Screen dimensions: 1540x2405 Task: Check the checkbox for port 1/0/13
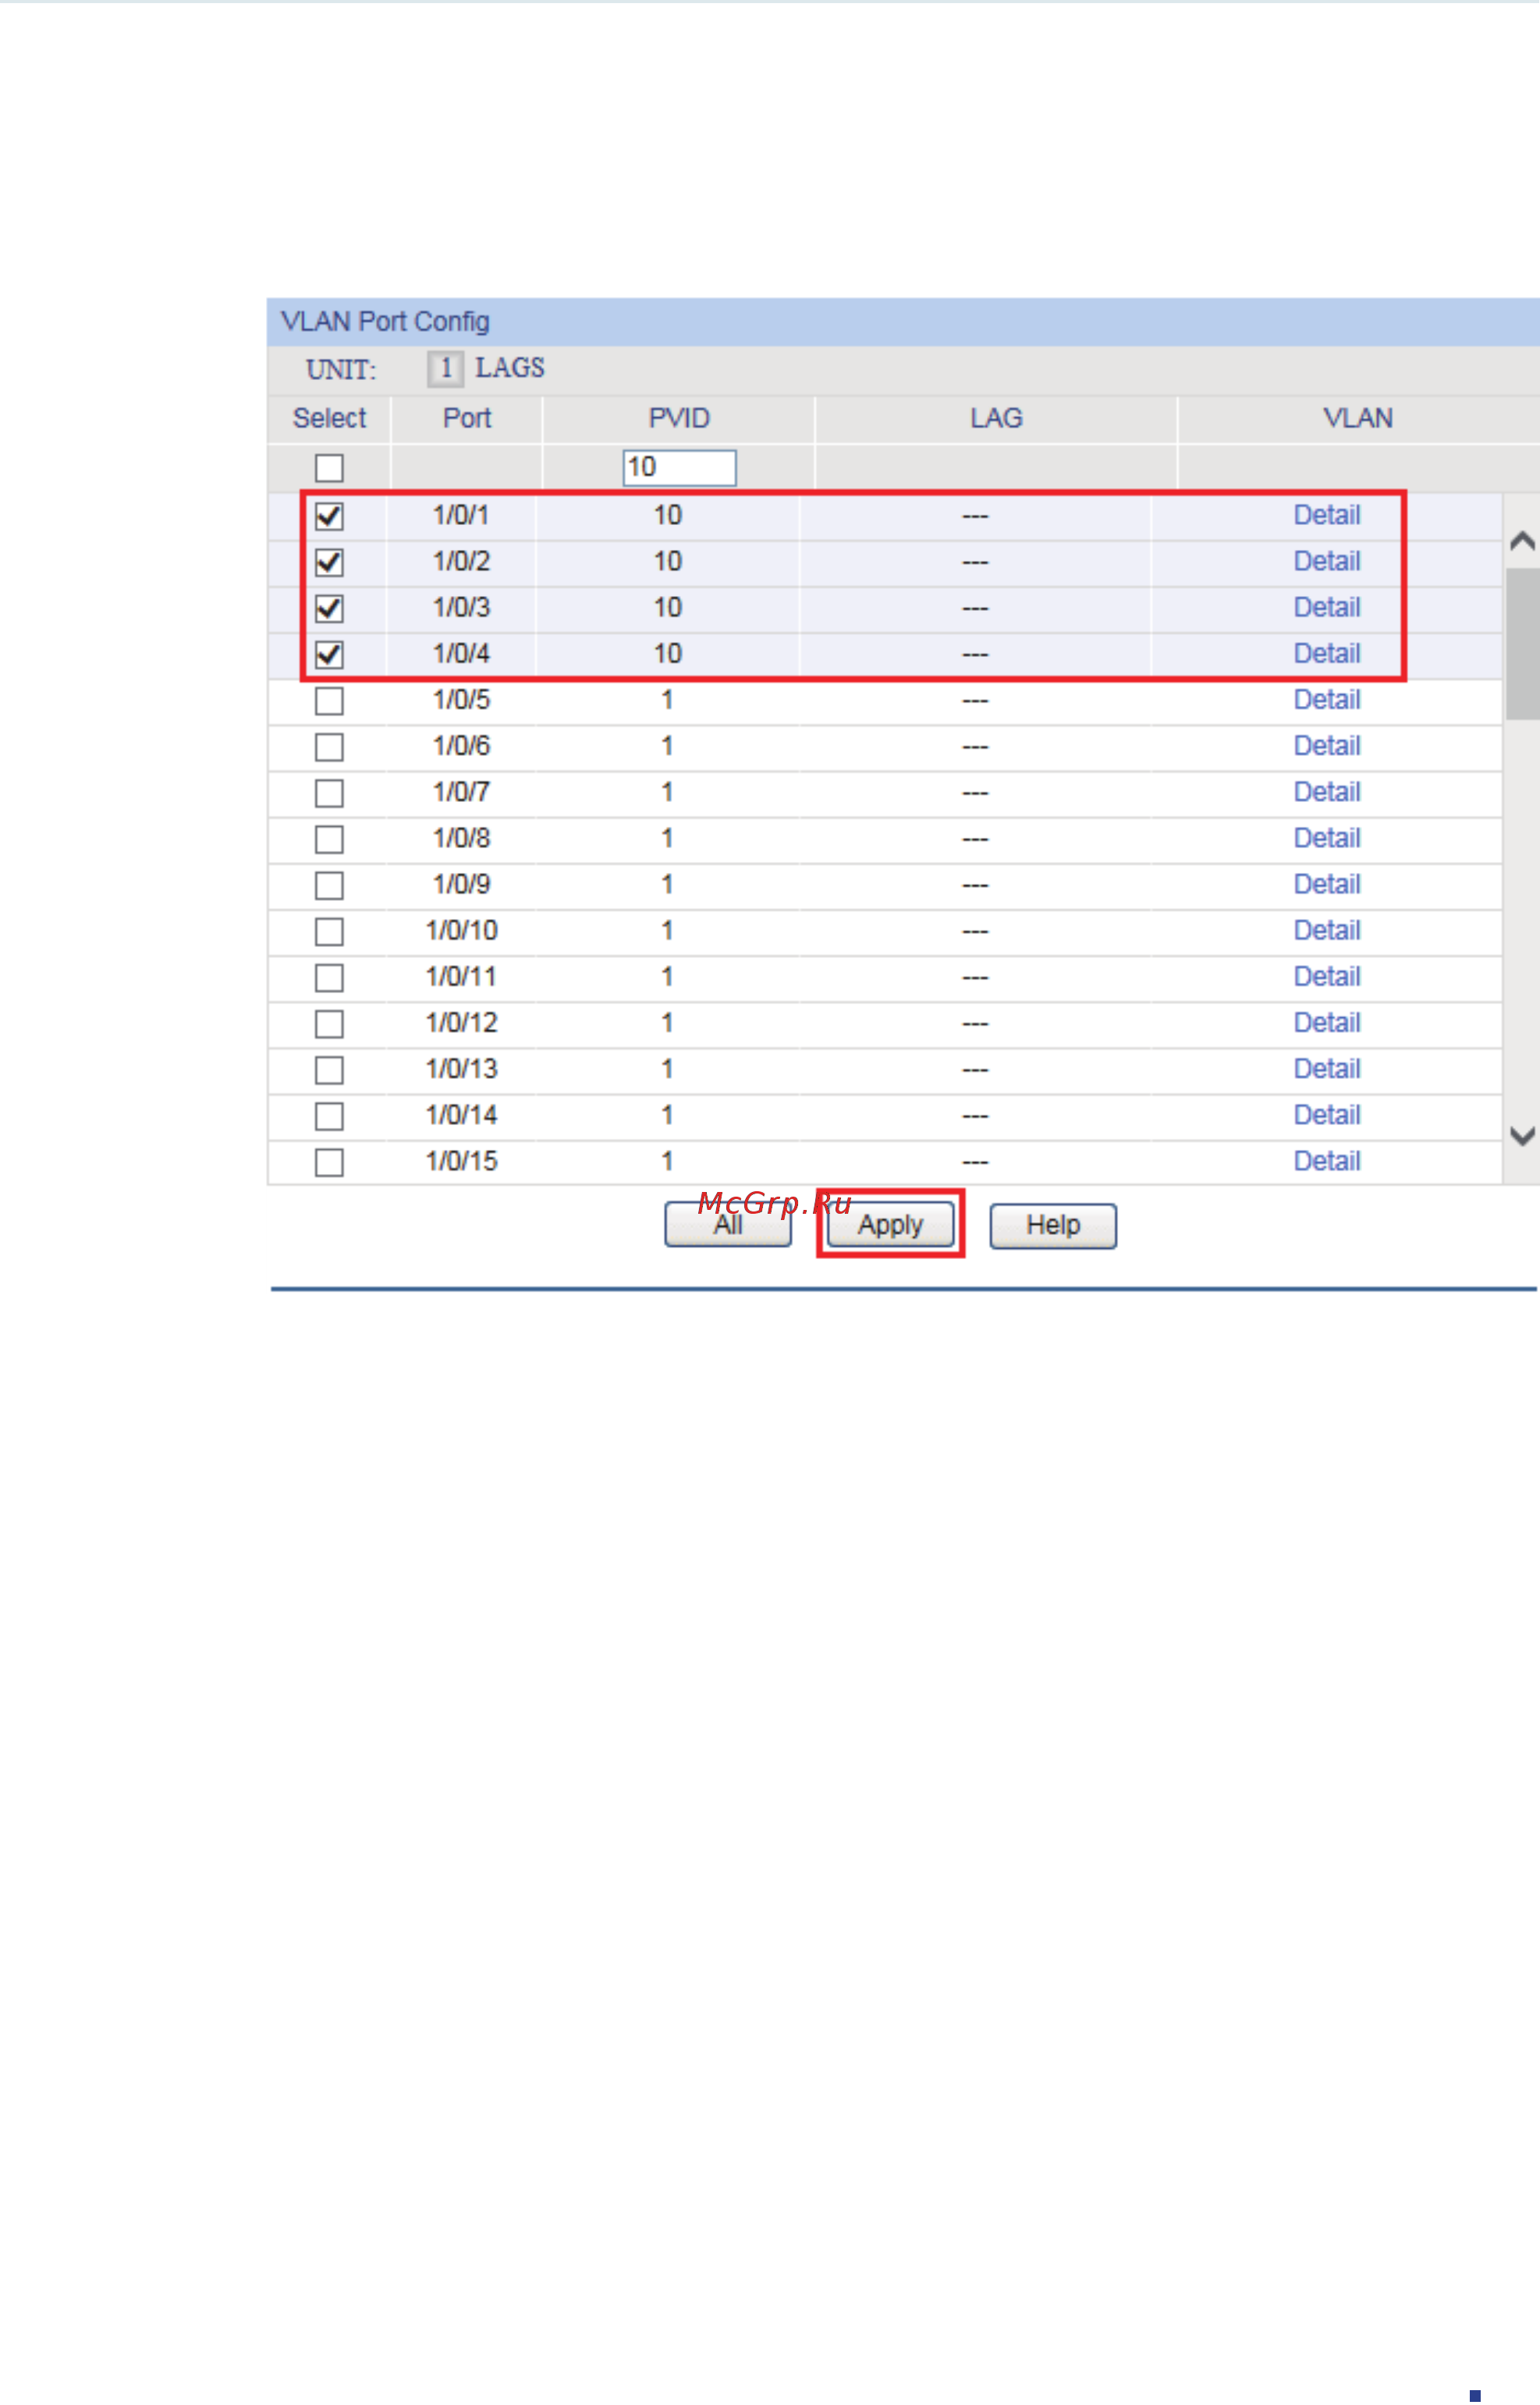point(329,1070)
